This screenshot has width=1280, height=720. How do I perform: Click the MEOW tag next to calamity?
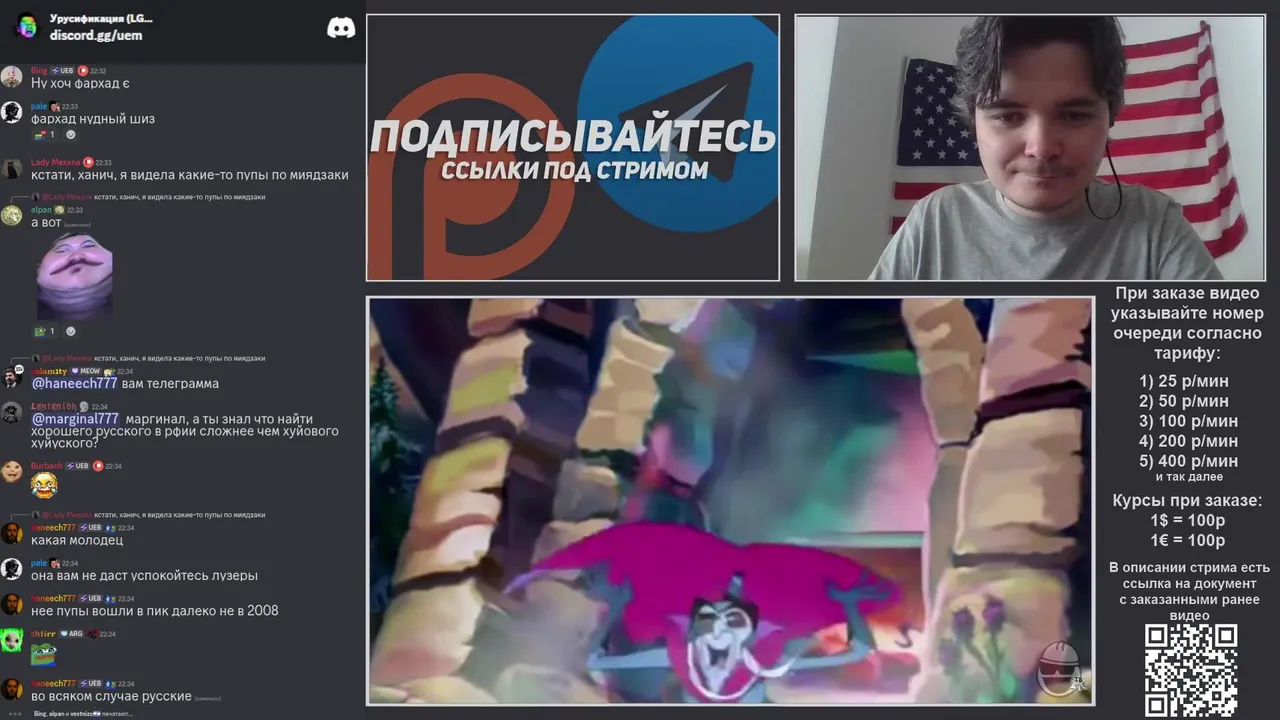[x=85, y=371]
